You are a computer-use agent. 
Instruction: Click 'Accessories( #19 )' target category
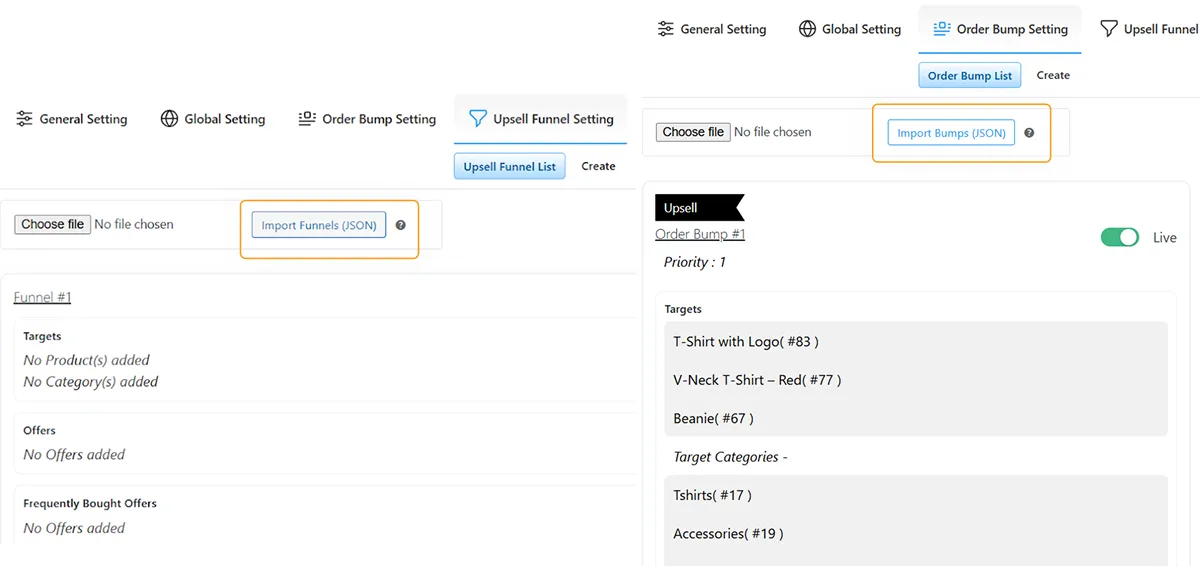tap(728, 533)
